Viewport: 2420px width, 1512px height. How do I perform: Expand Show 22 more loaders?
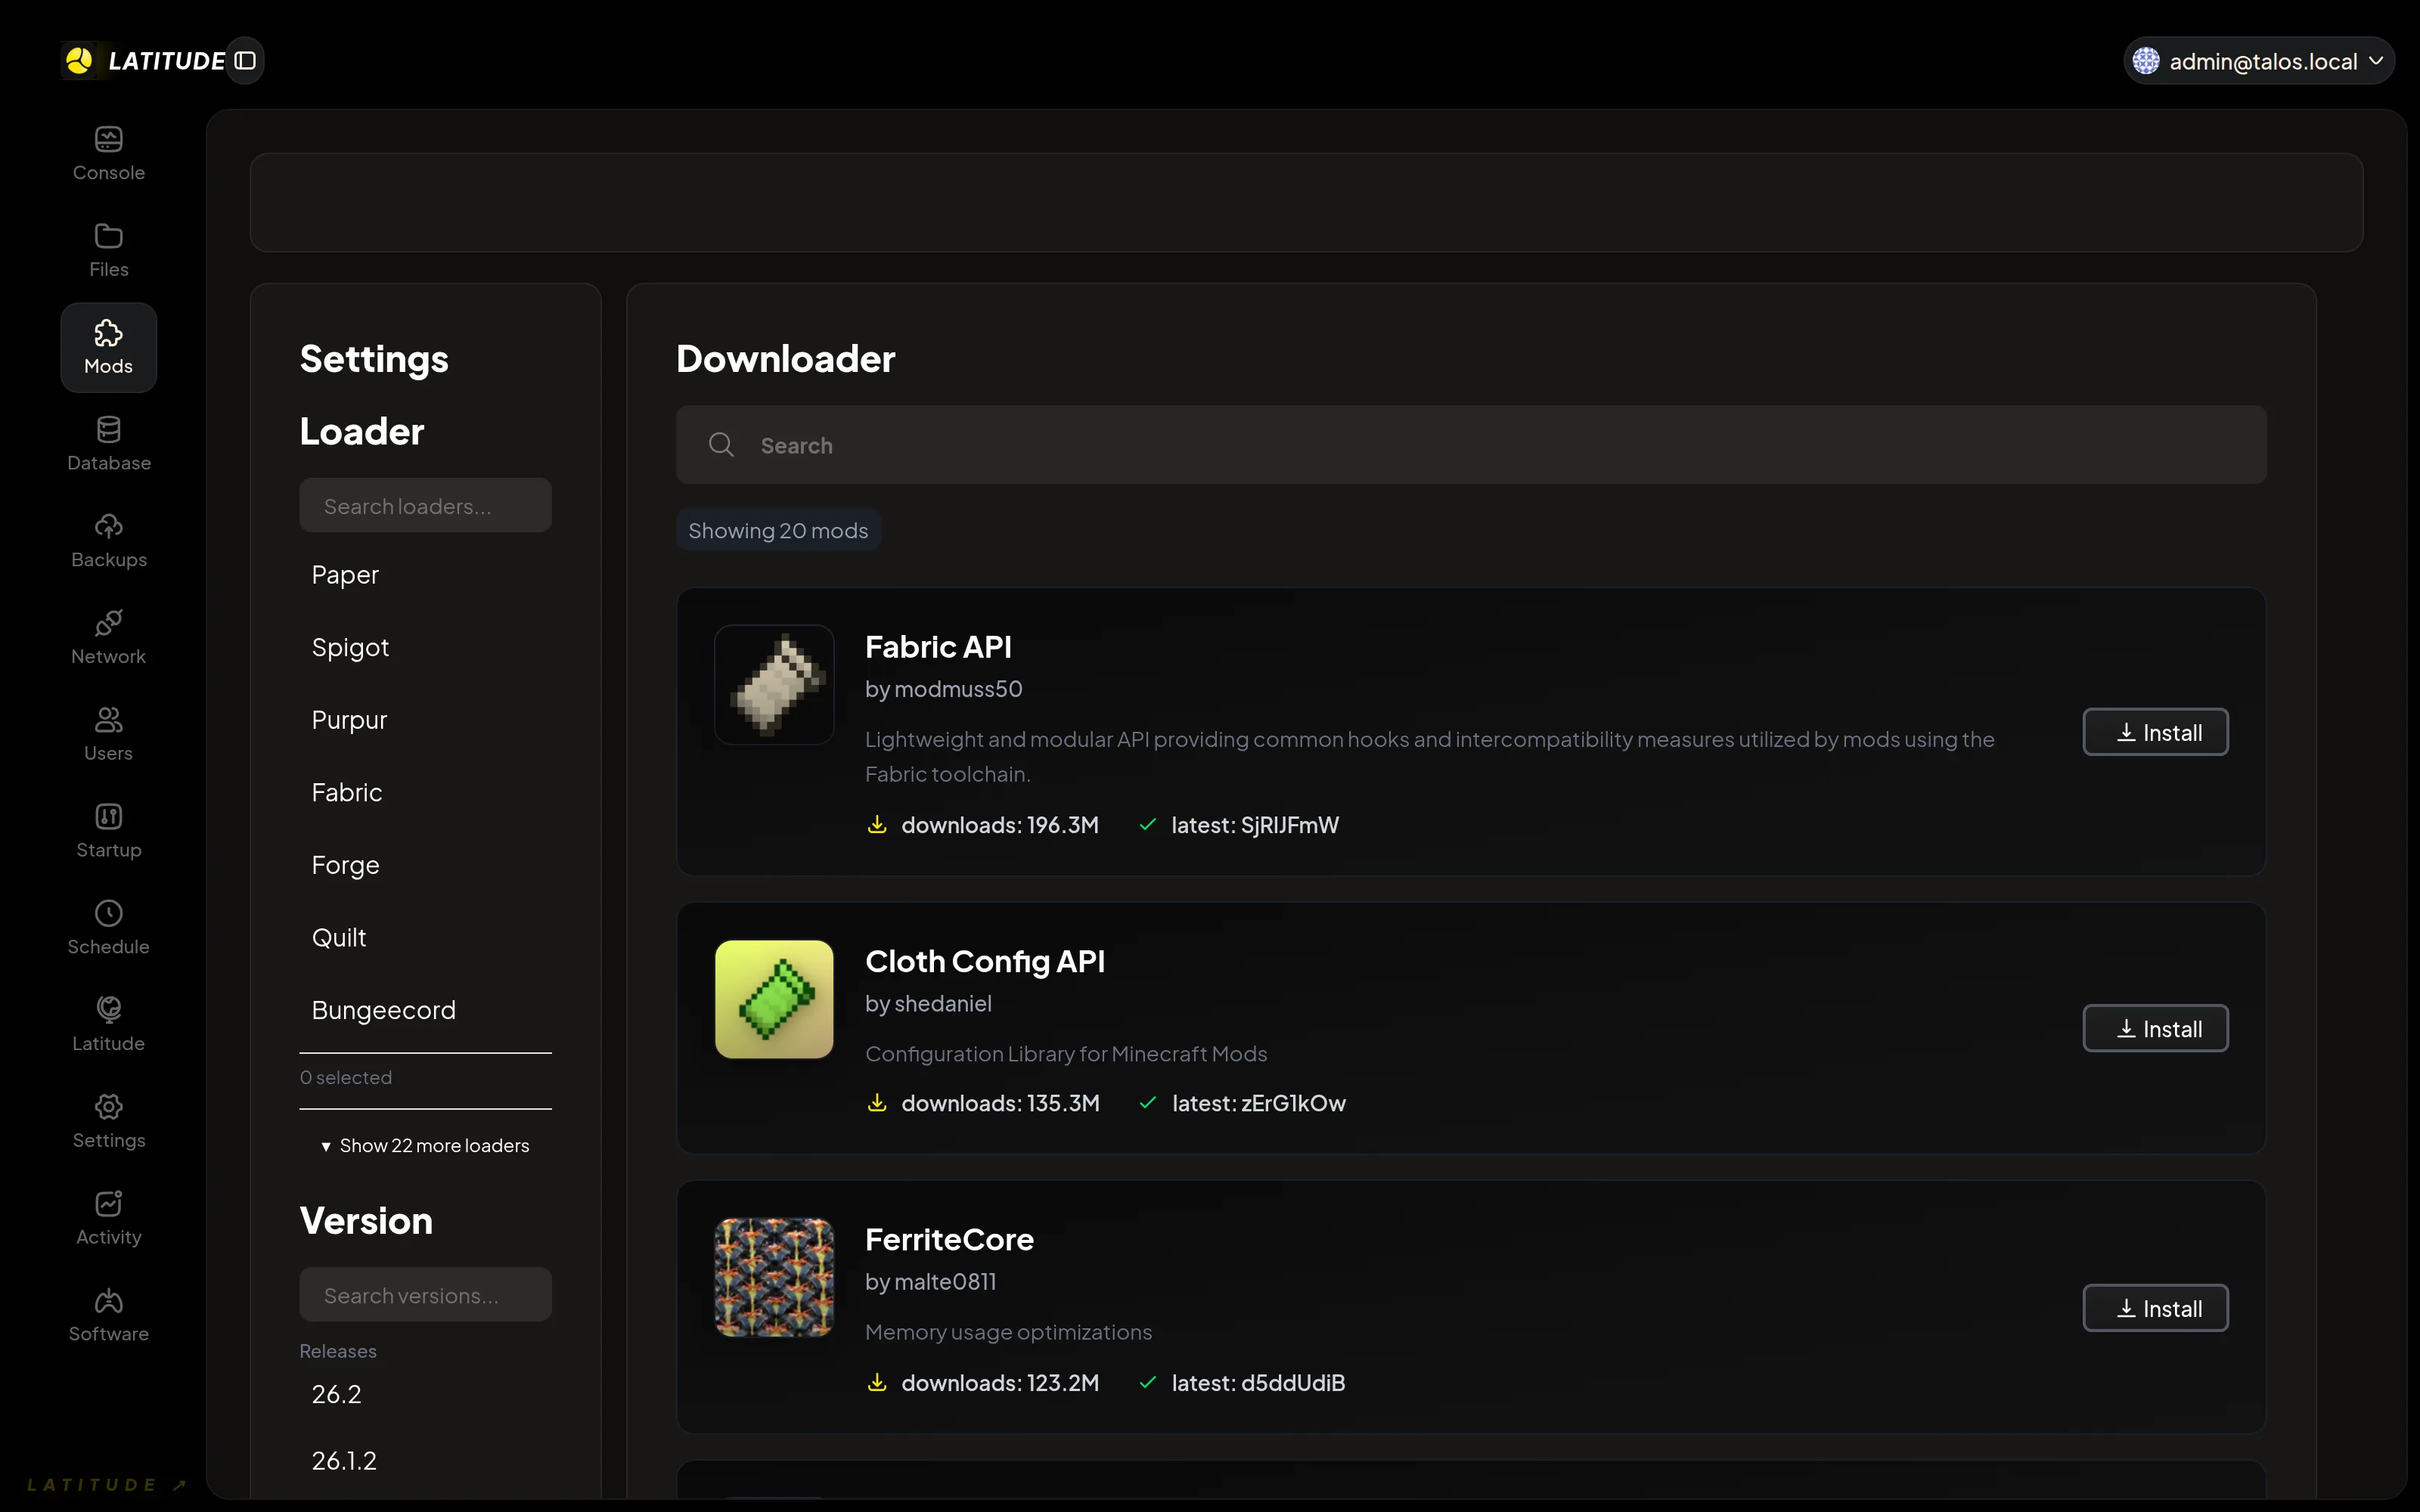point(425,1146)
